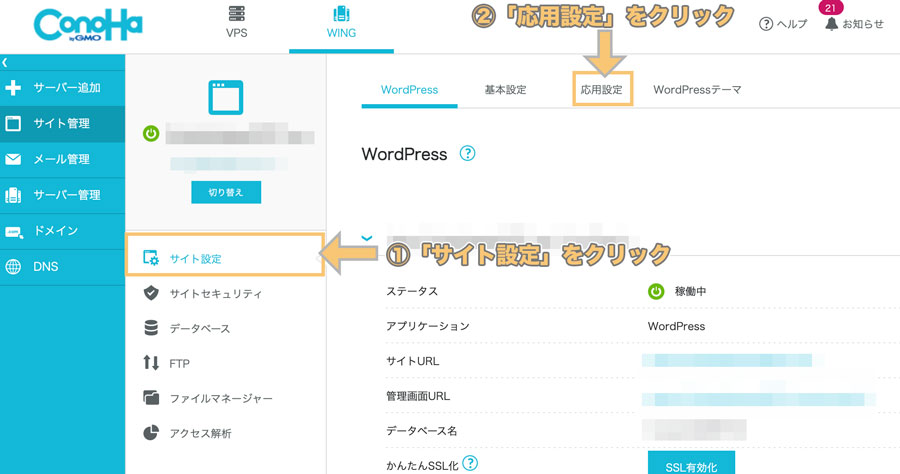Image resolution: width=900 pixels, height=474 pixels.
Task: Open DNS menu item
Action: pyautogui.click(x=45, y=266)
